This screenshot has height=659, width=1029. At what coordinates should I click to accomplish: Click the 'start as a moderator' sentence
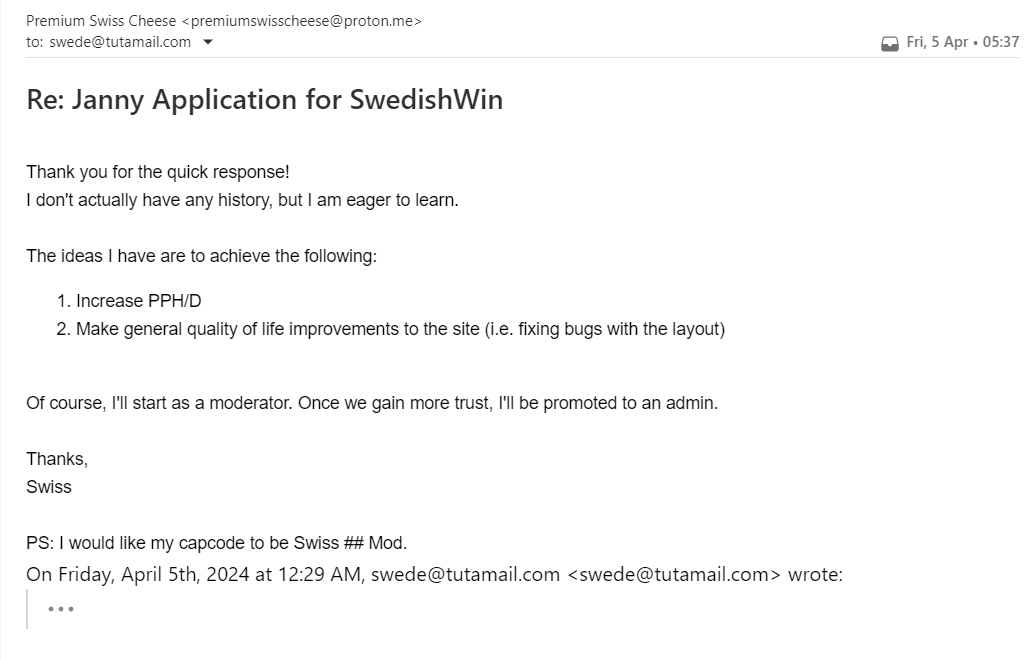click(x=372, y=404)
